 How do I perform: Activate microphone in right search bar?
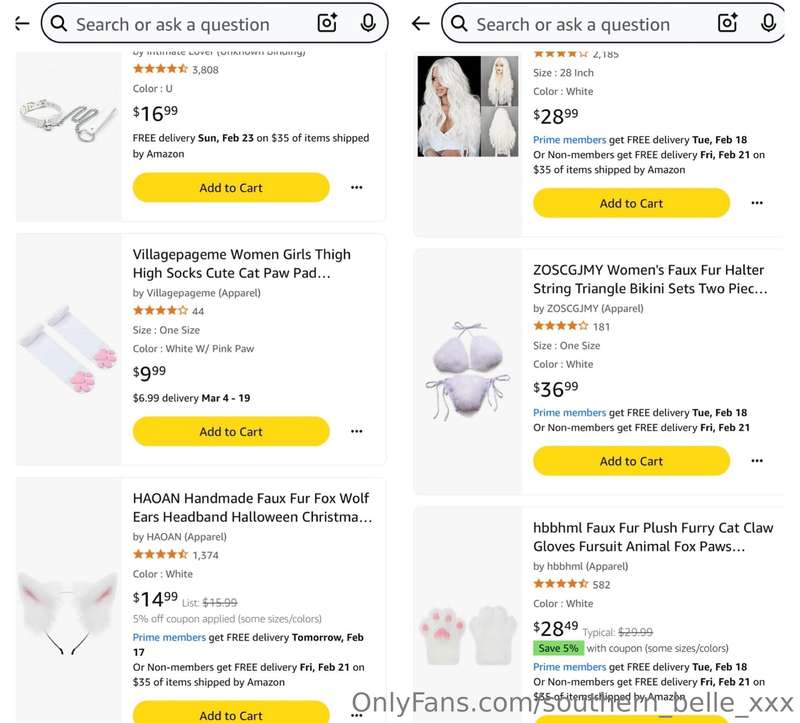pyautogui.click(x=768, y=23)
